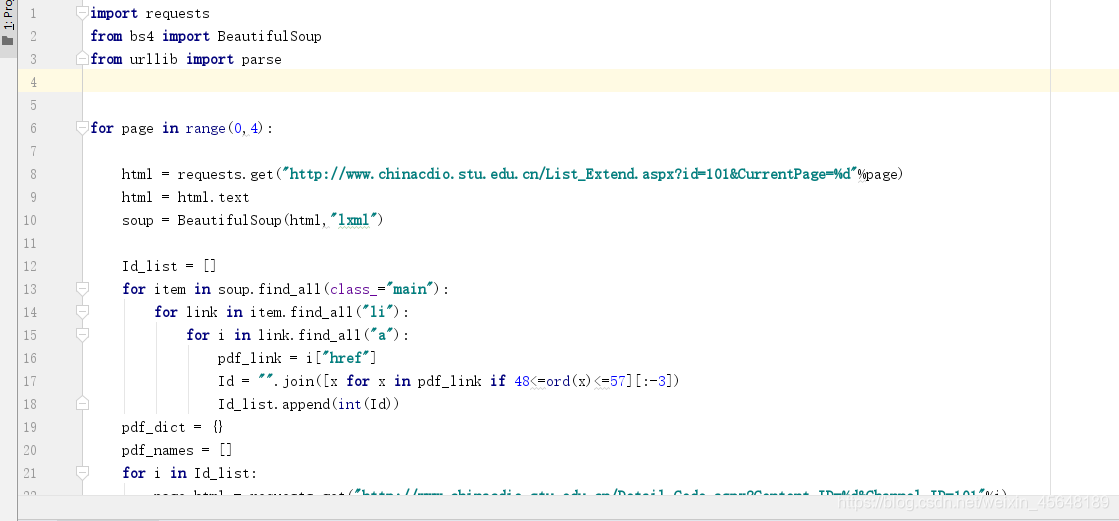Click 'int(Id)' on line 18
This screenshot has height=521, width=1119.
(x=364, y=404)
